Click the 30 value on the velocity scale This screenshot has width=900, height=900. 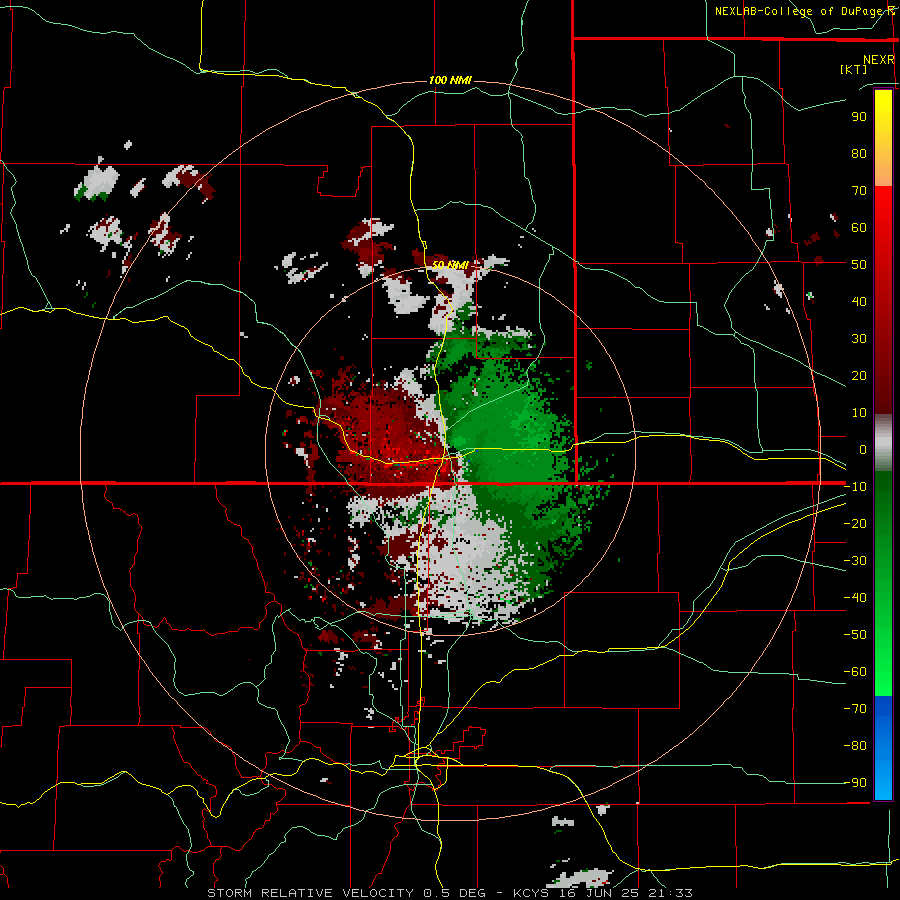click(x=859, y=339)
